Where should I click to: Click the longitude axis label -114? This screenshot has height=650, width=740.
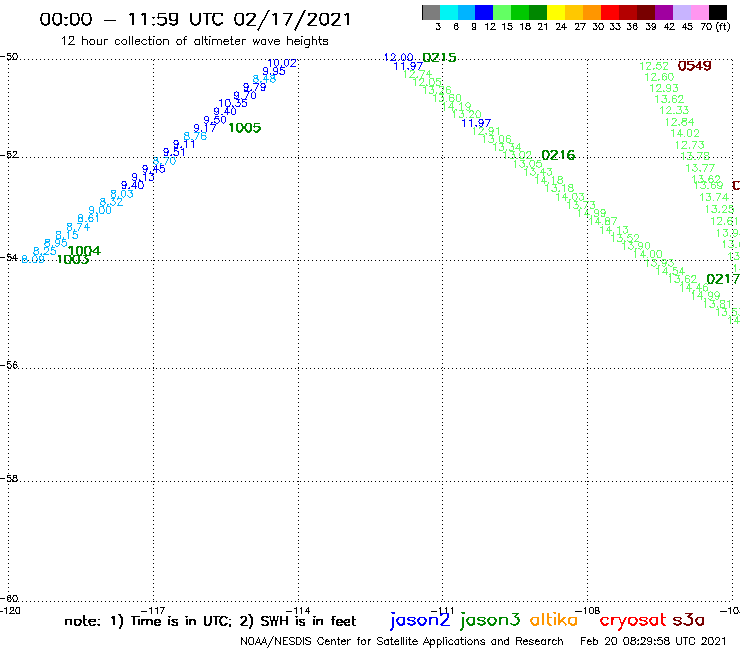point(298,611)
